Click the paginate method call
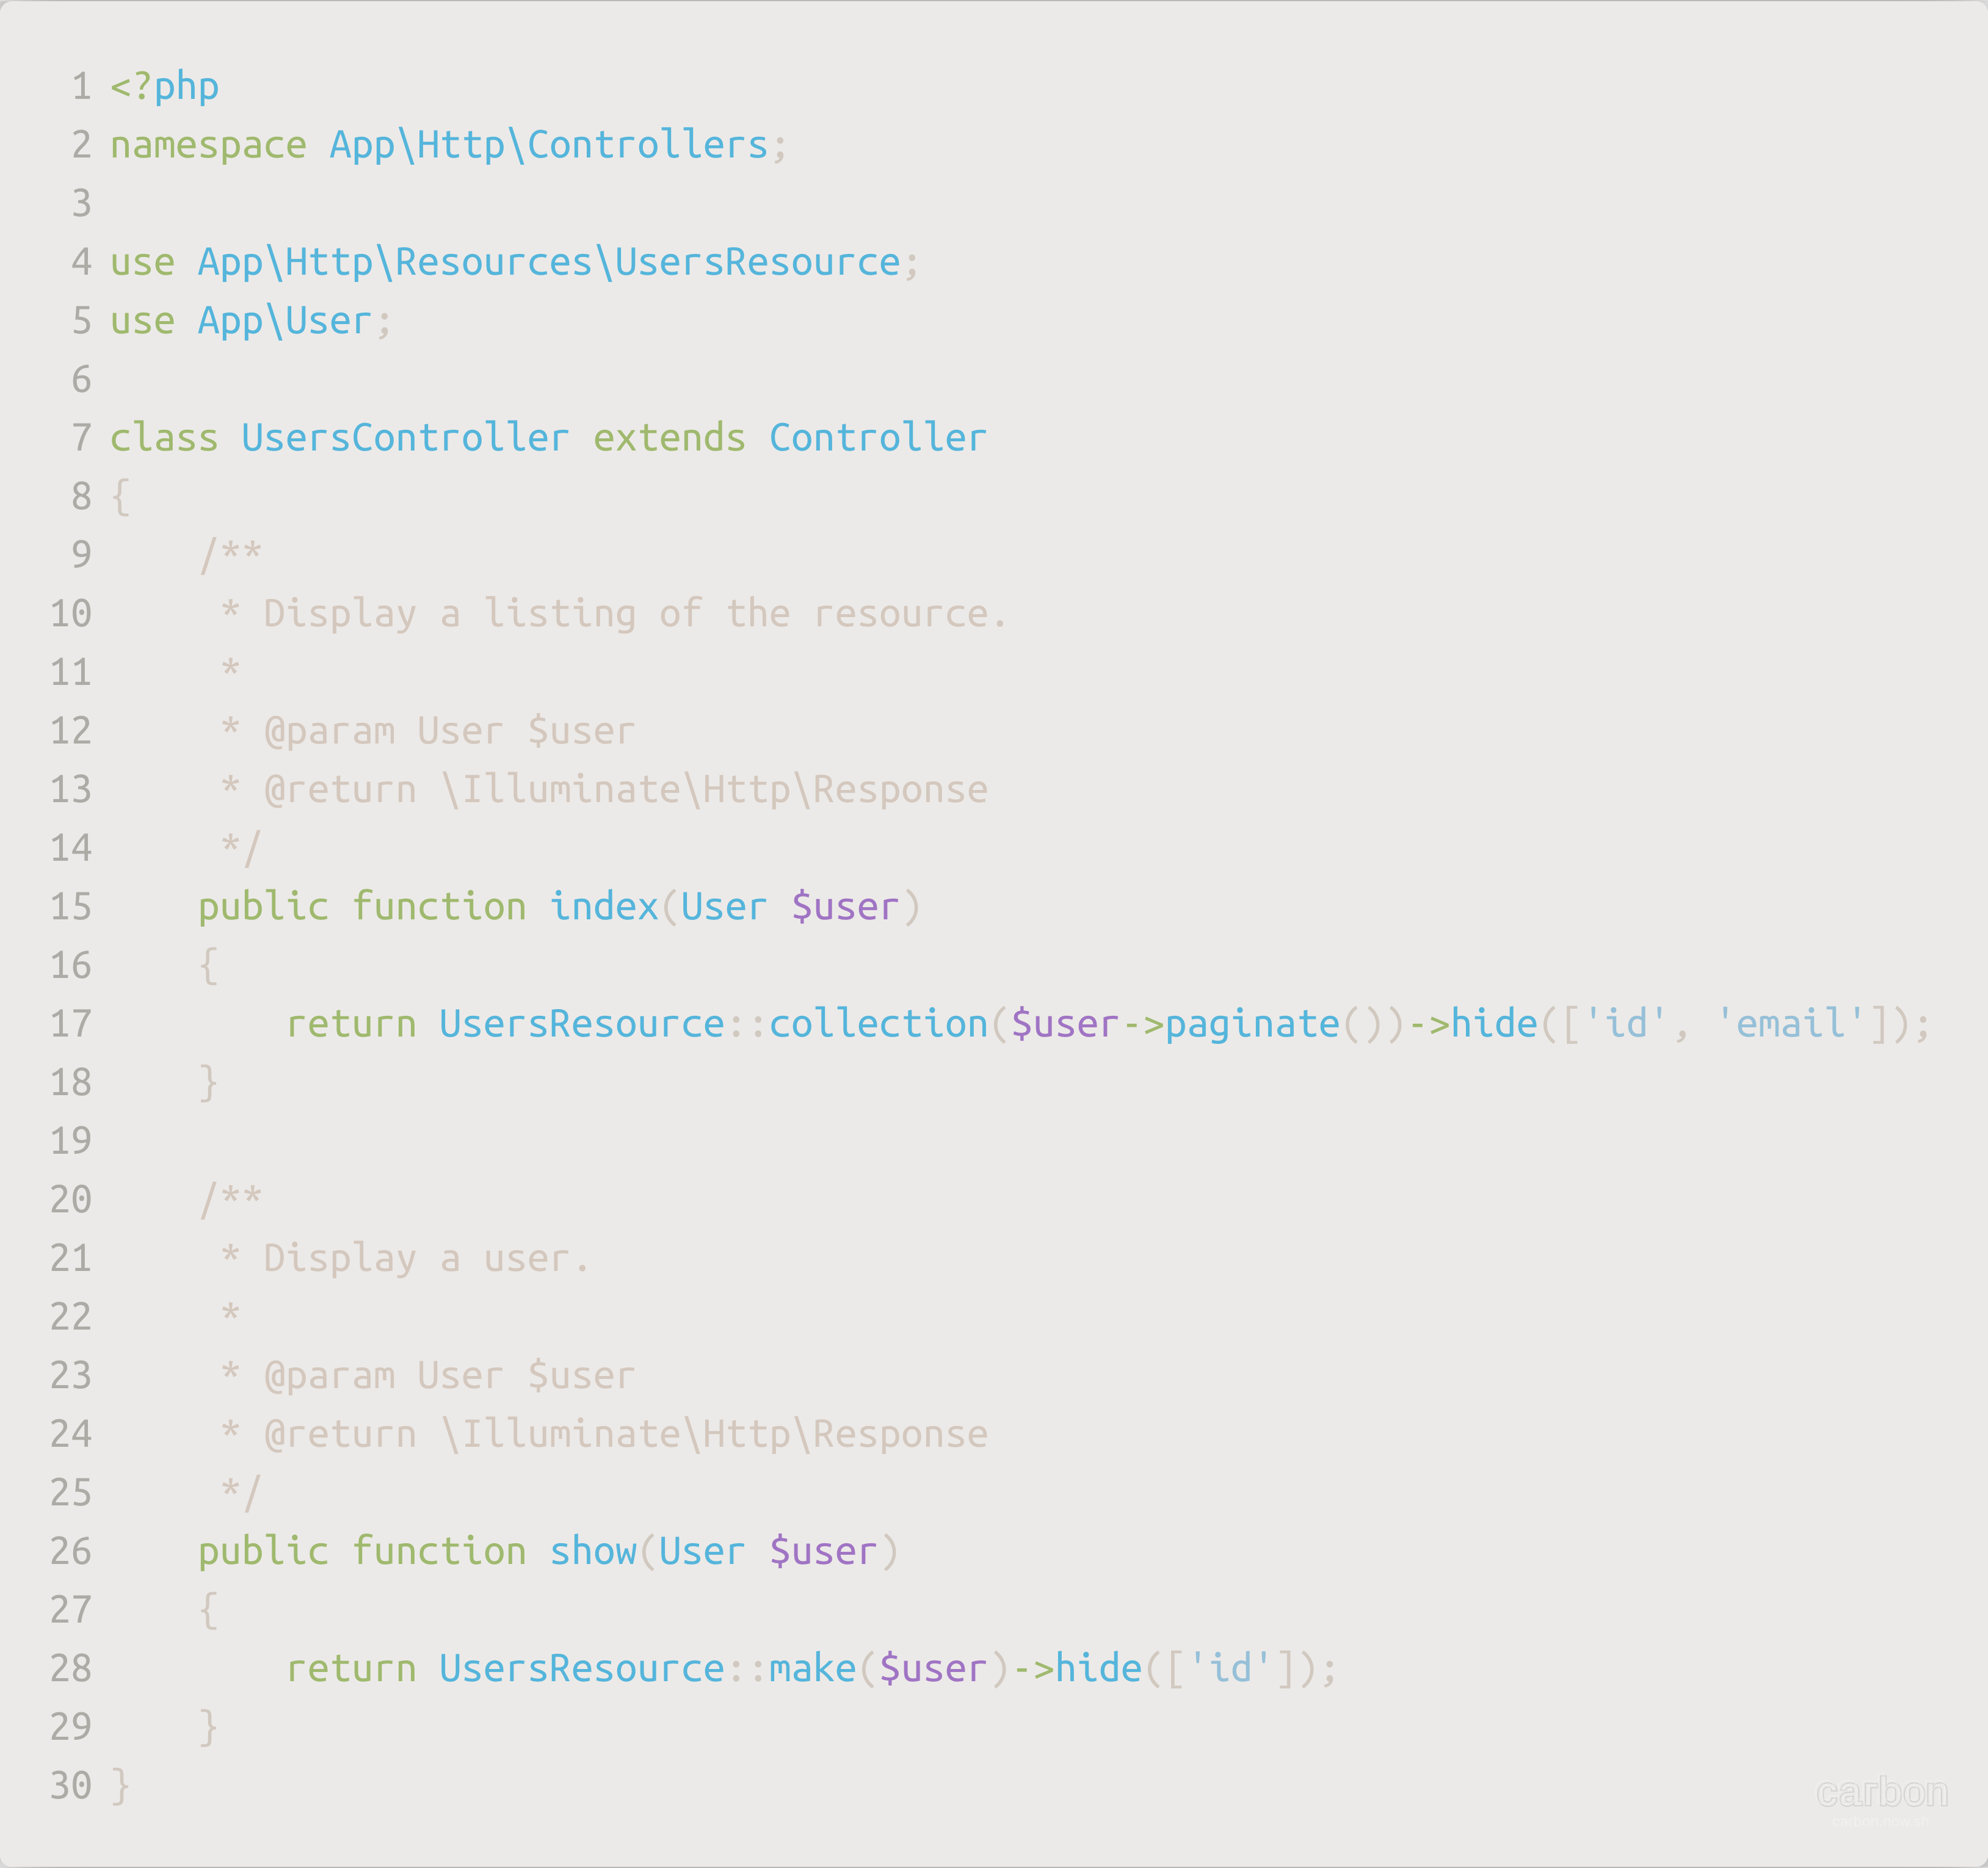Viewport: 1988px width, 1868px height. 1252,1024
